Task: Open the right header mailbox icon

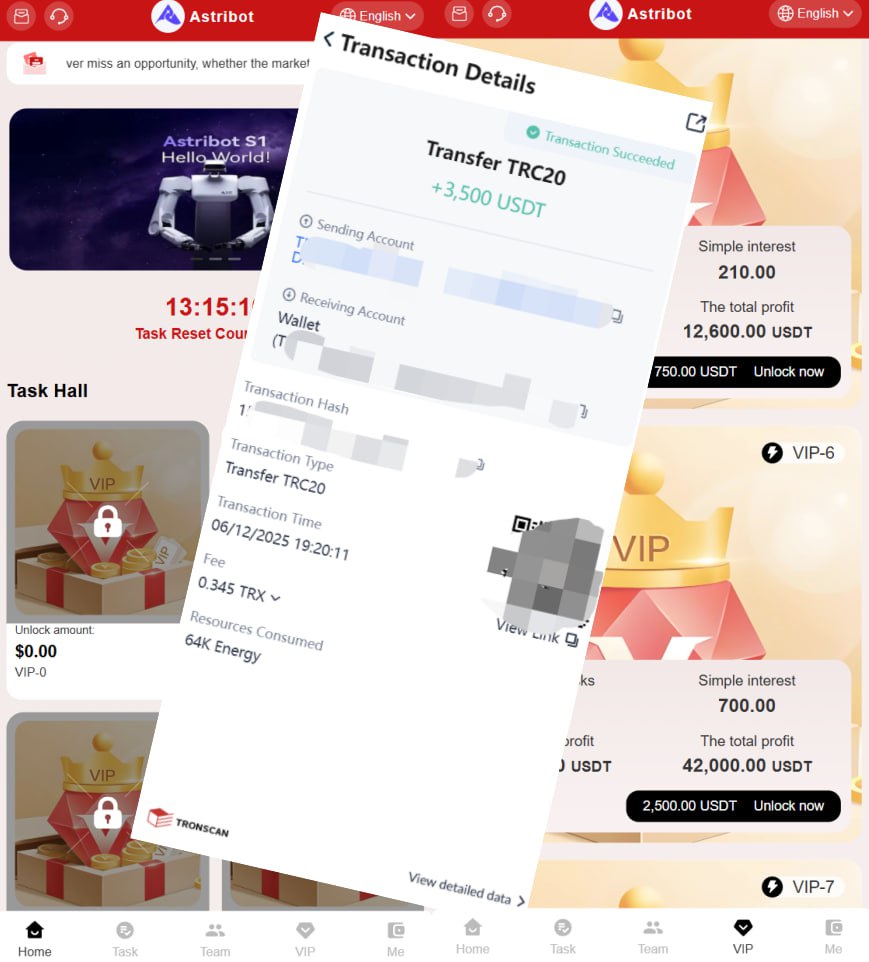Action: pyautogui.click(x=460, y=13)
